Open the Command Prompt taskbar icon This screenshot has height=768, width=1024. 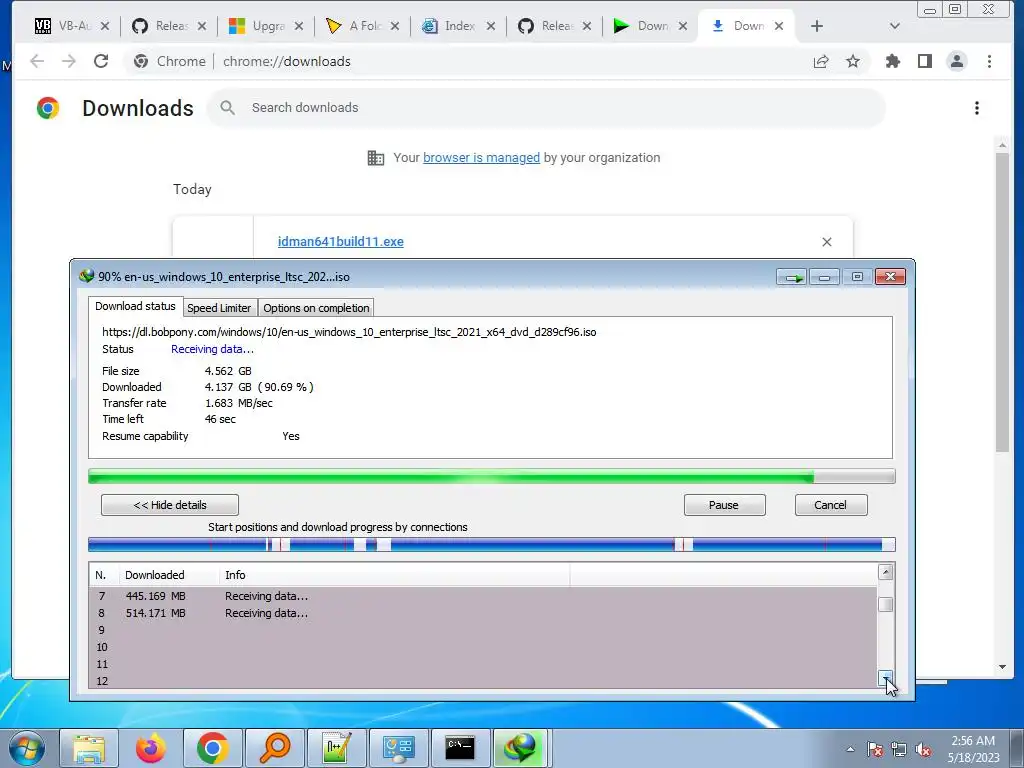click(x=460, y=748)
